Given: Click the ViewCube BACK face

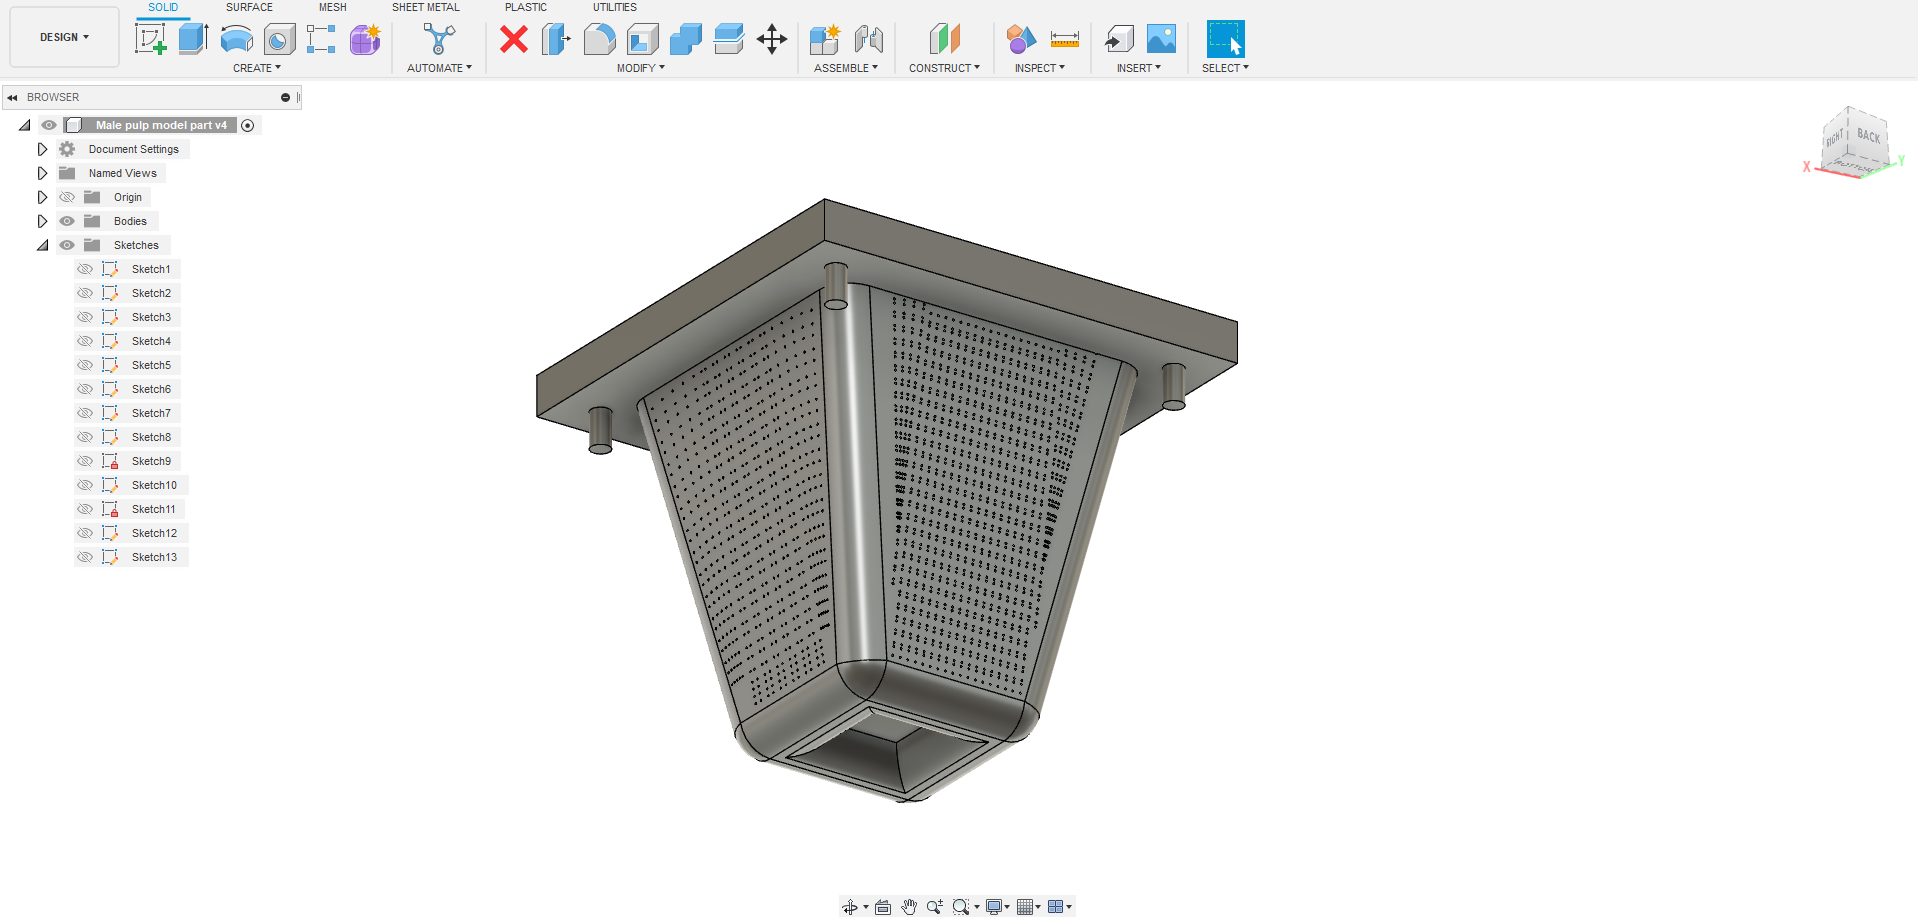Looking at the screenshot, I should 1868,135.
